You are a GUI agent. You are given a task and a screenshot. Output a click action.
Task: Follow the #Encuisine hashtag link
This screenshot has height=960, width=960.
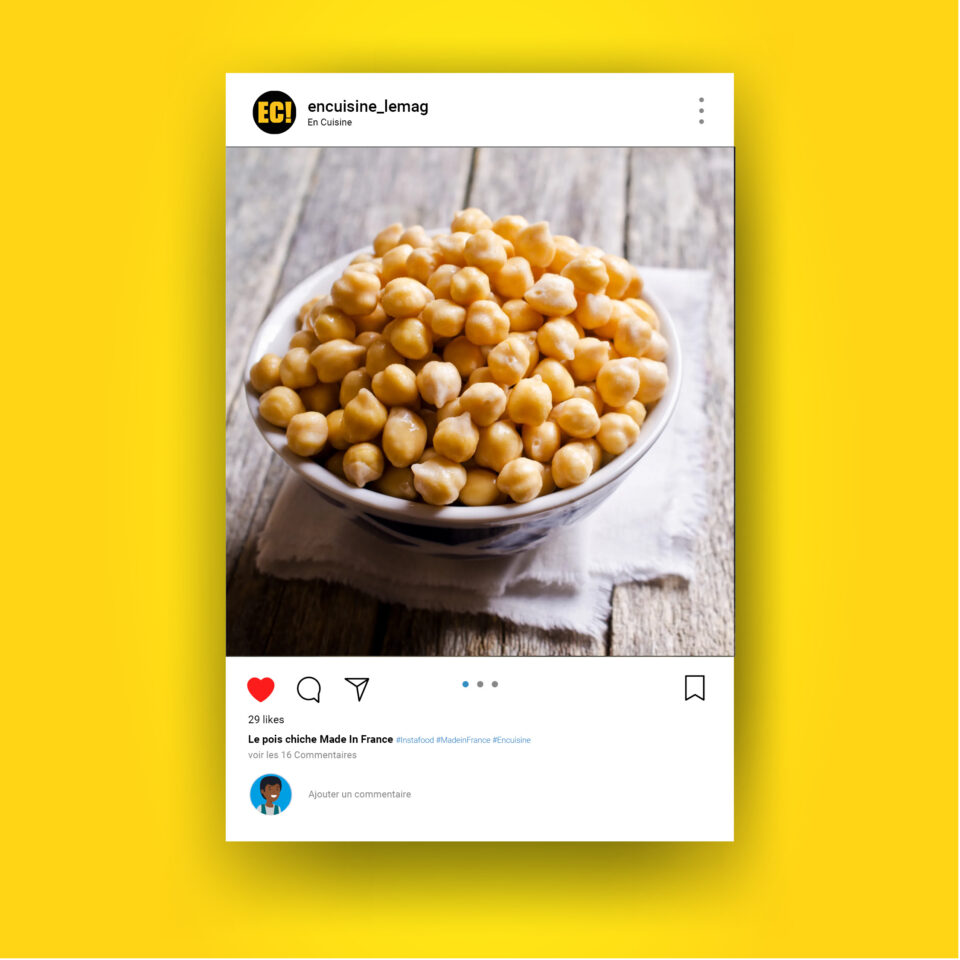click(x=512, y=740)
